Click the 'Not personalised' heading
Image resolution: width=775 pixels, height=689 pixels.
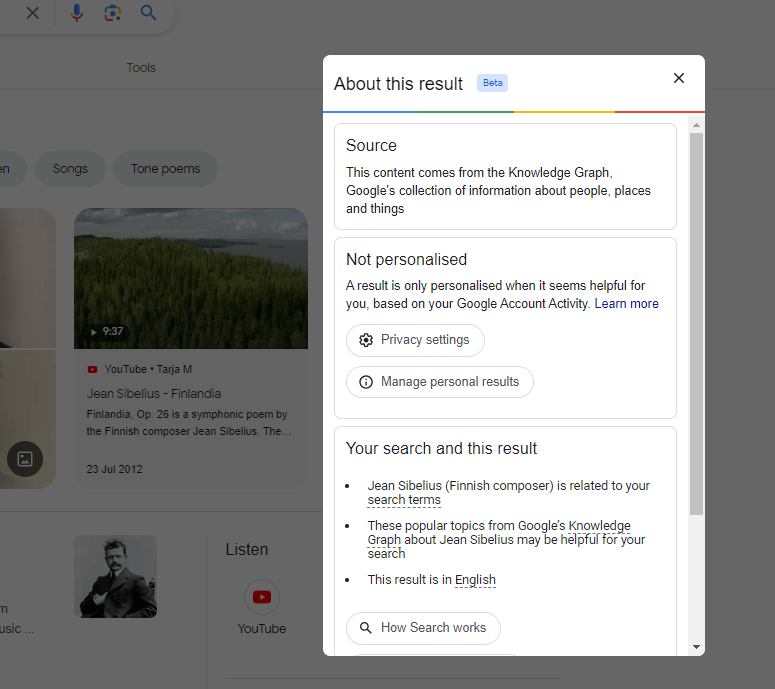click(406, 259)
